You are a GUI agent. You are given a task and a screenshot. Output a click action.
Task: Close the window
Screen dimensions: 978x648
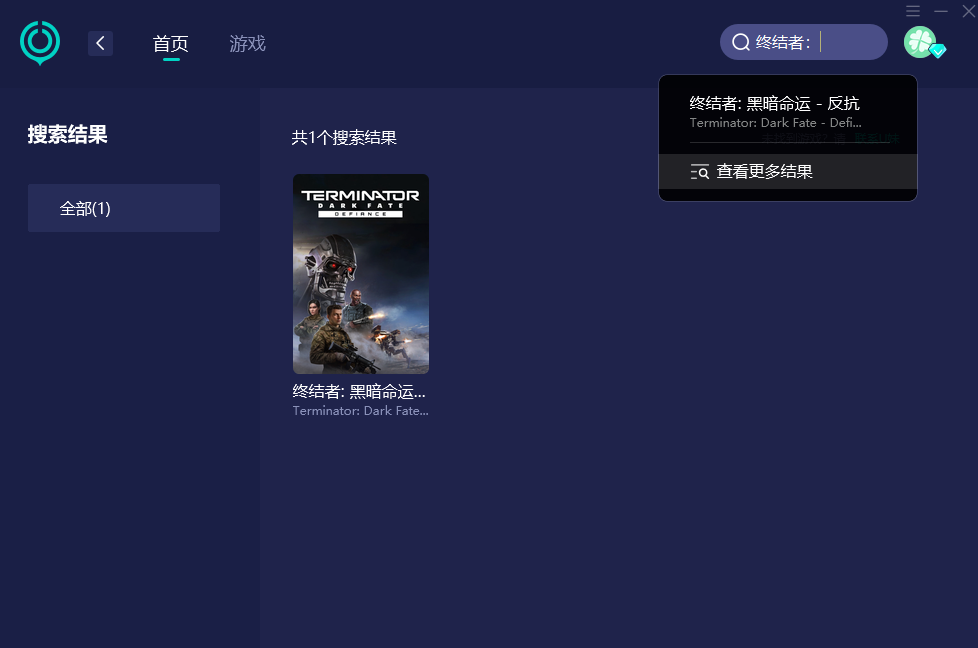click(969, 11)
